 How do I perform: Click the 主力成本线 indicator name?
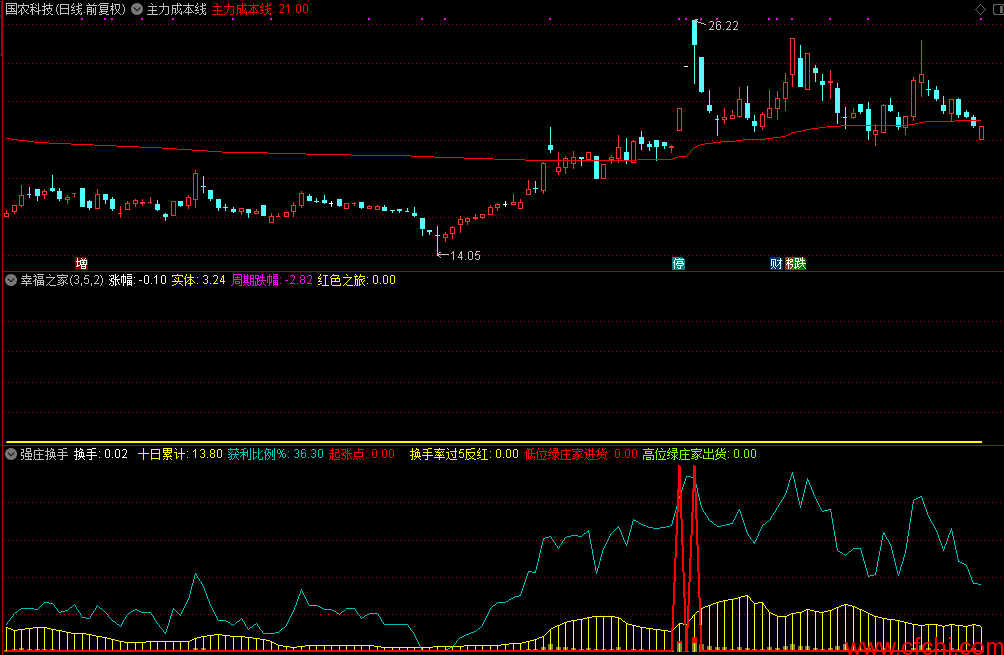tap(177, 10)
